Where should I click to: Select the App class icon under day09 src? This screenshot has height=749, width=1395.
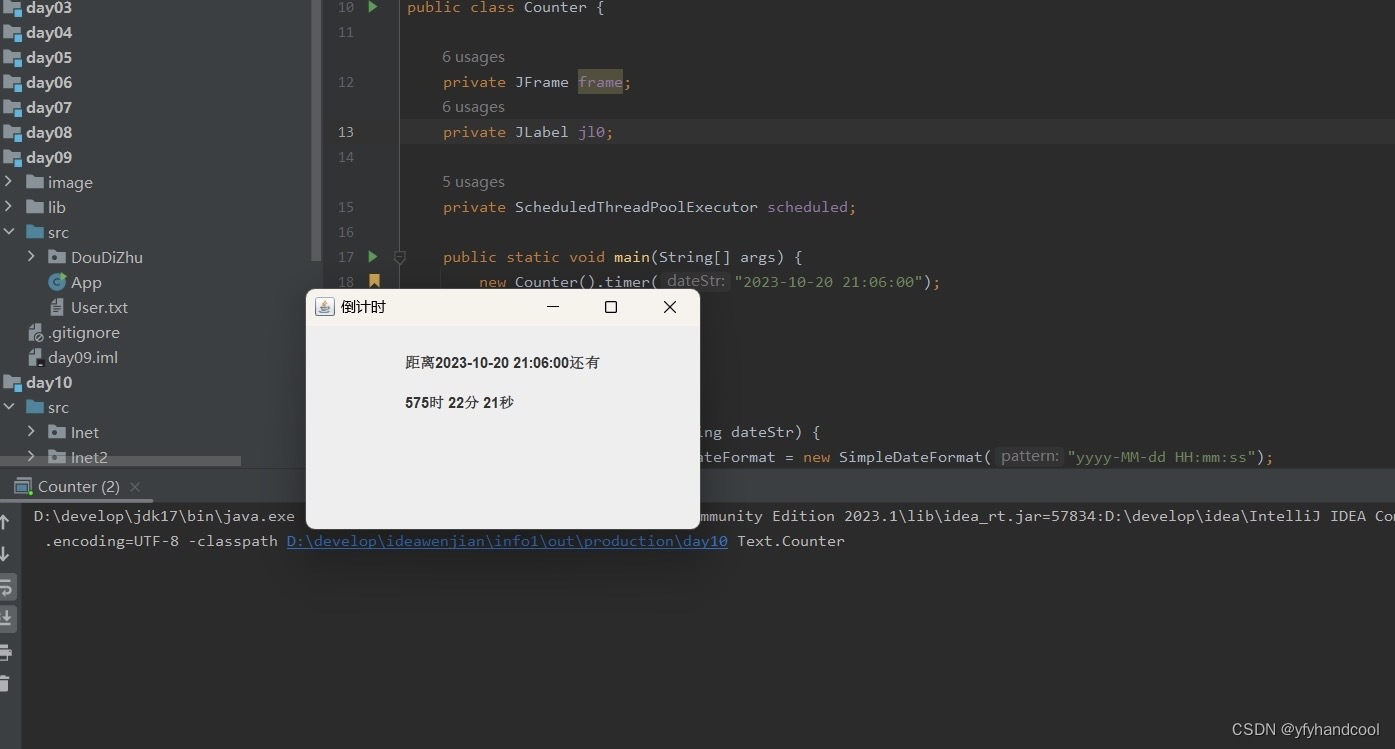pos(57,282)
